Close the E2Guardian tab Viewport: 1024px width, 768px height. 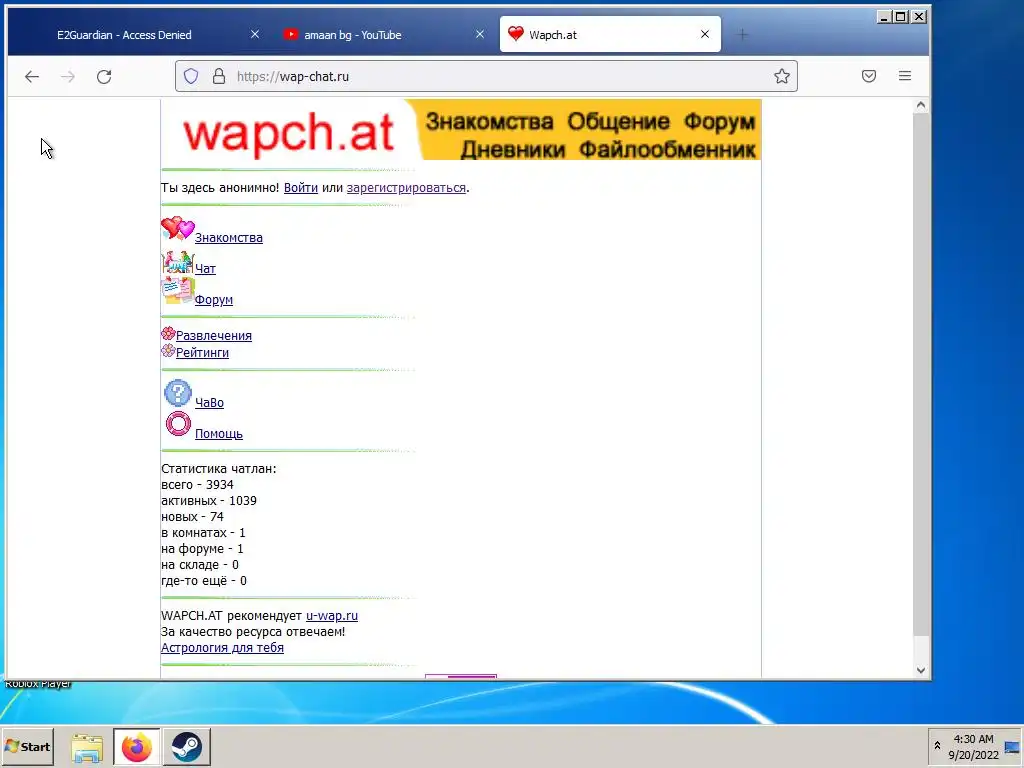pyautogui.click(x=255, y=34)
